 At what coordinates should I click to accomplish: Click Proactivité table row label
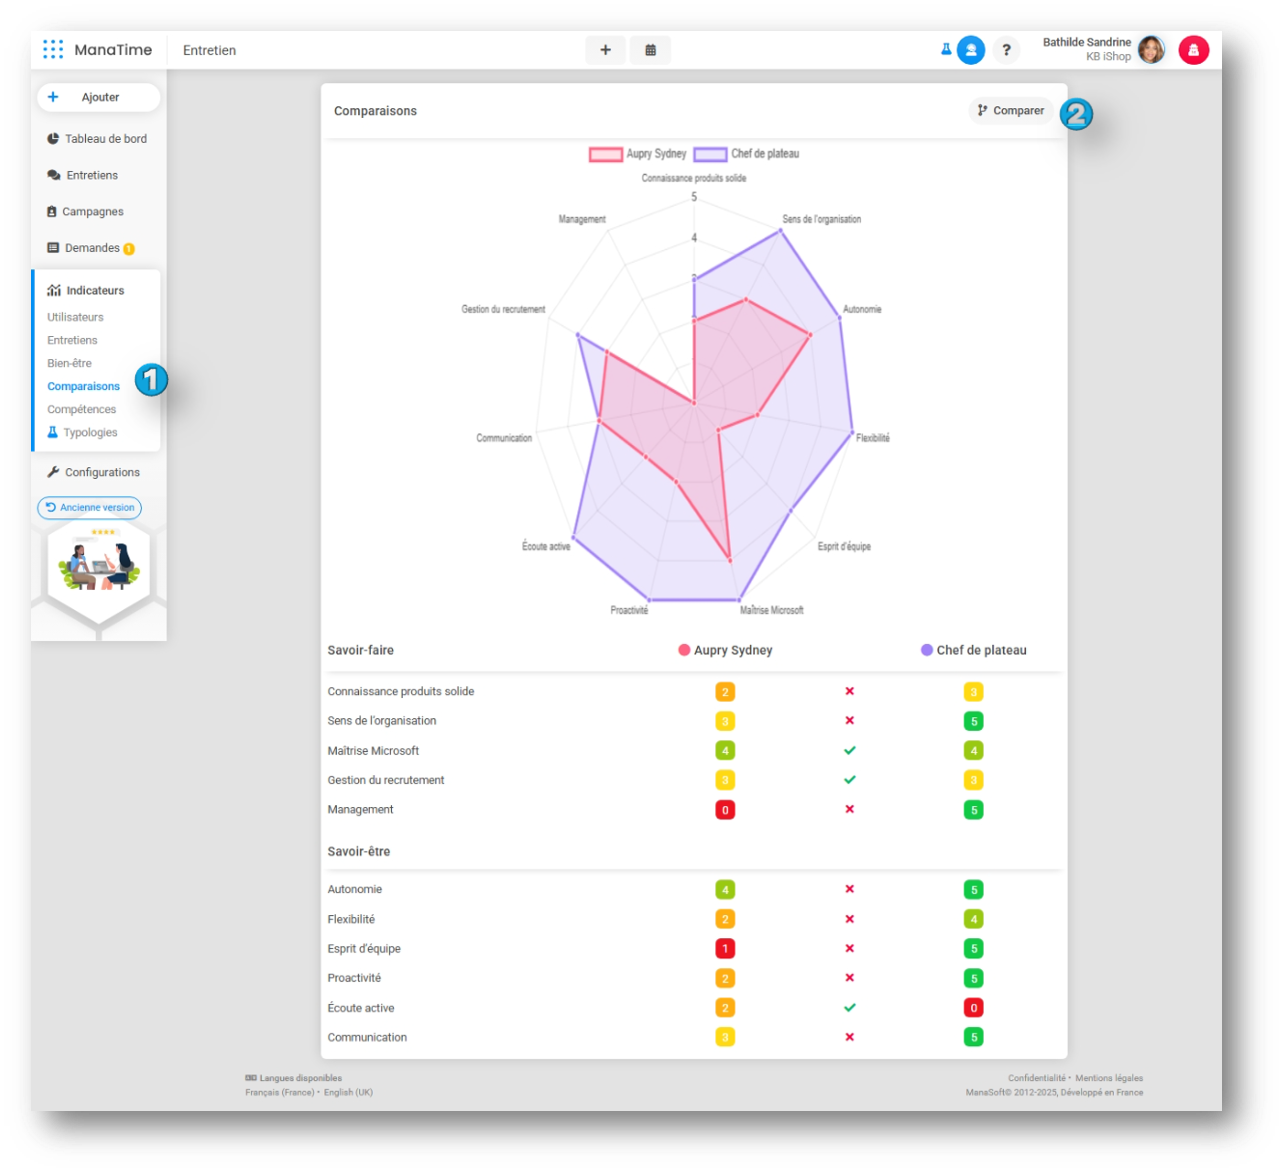(x=354, y=978)
